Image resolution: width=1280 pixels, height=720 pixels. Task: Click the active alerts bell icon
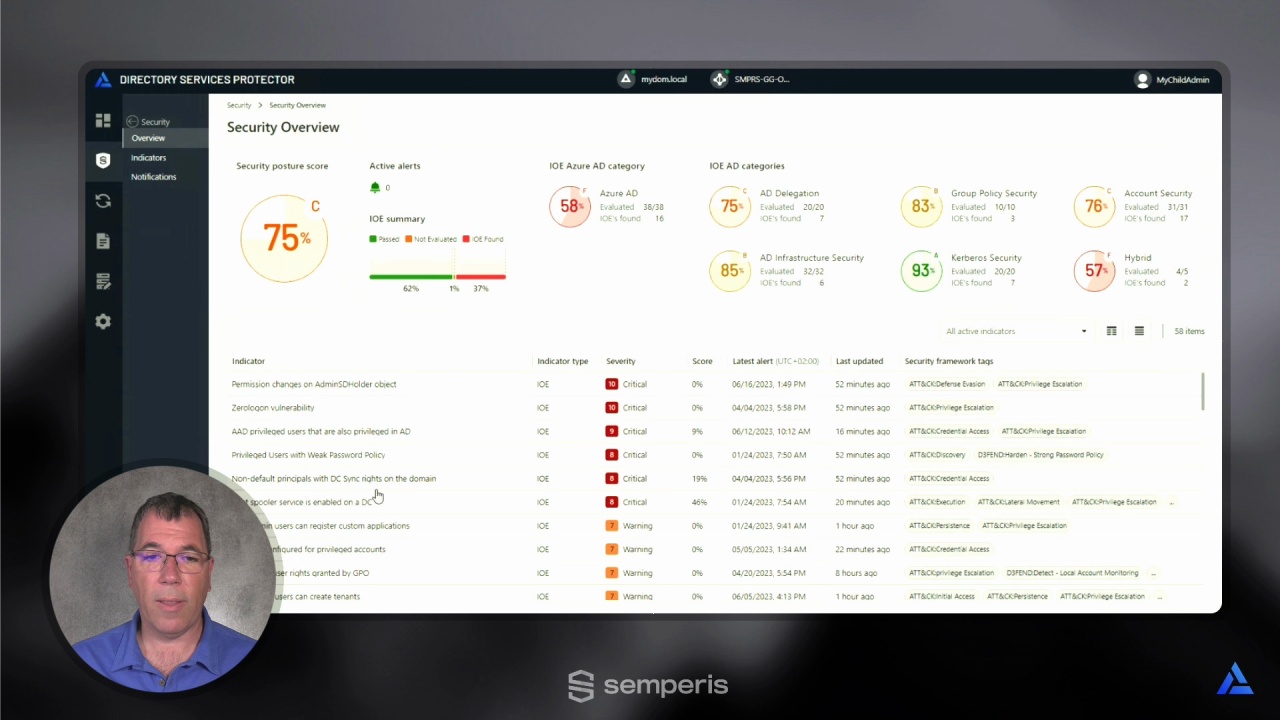pos(375,187)
